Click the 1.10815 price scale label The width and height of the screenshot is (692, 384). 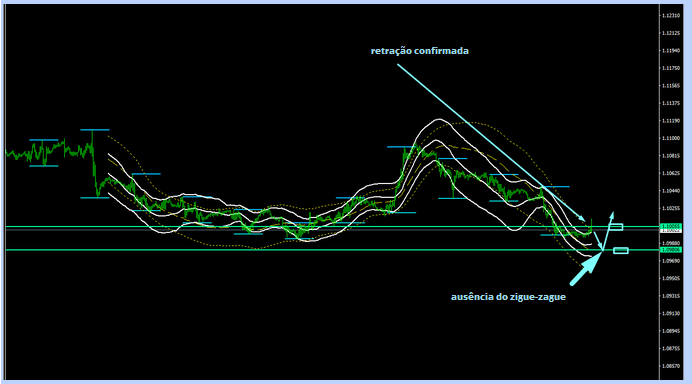point(671,156)
